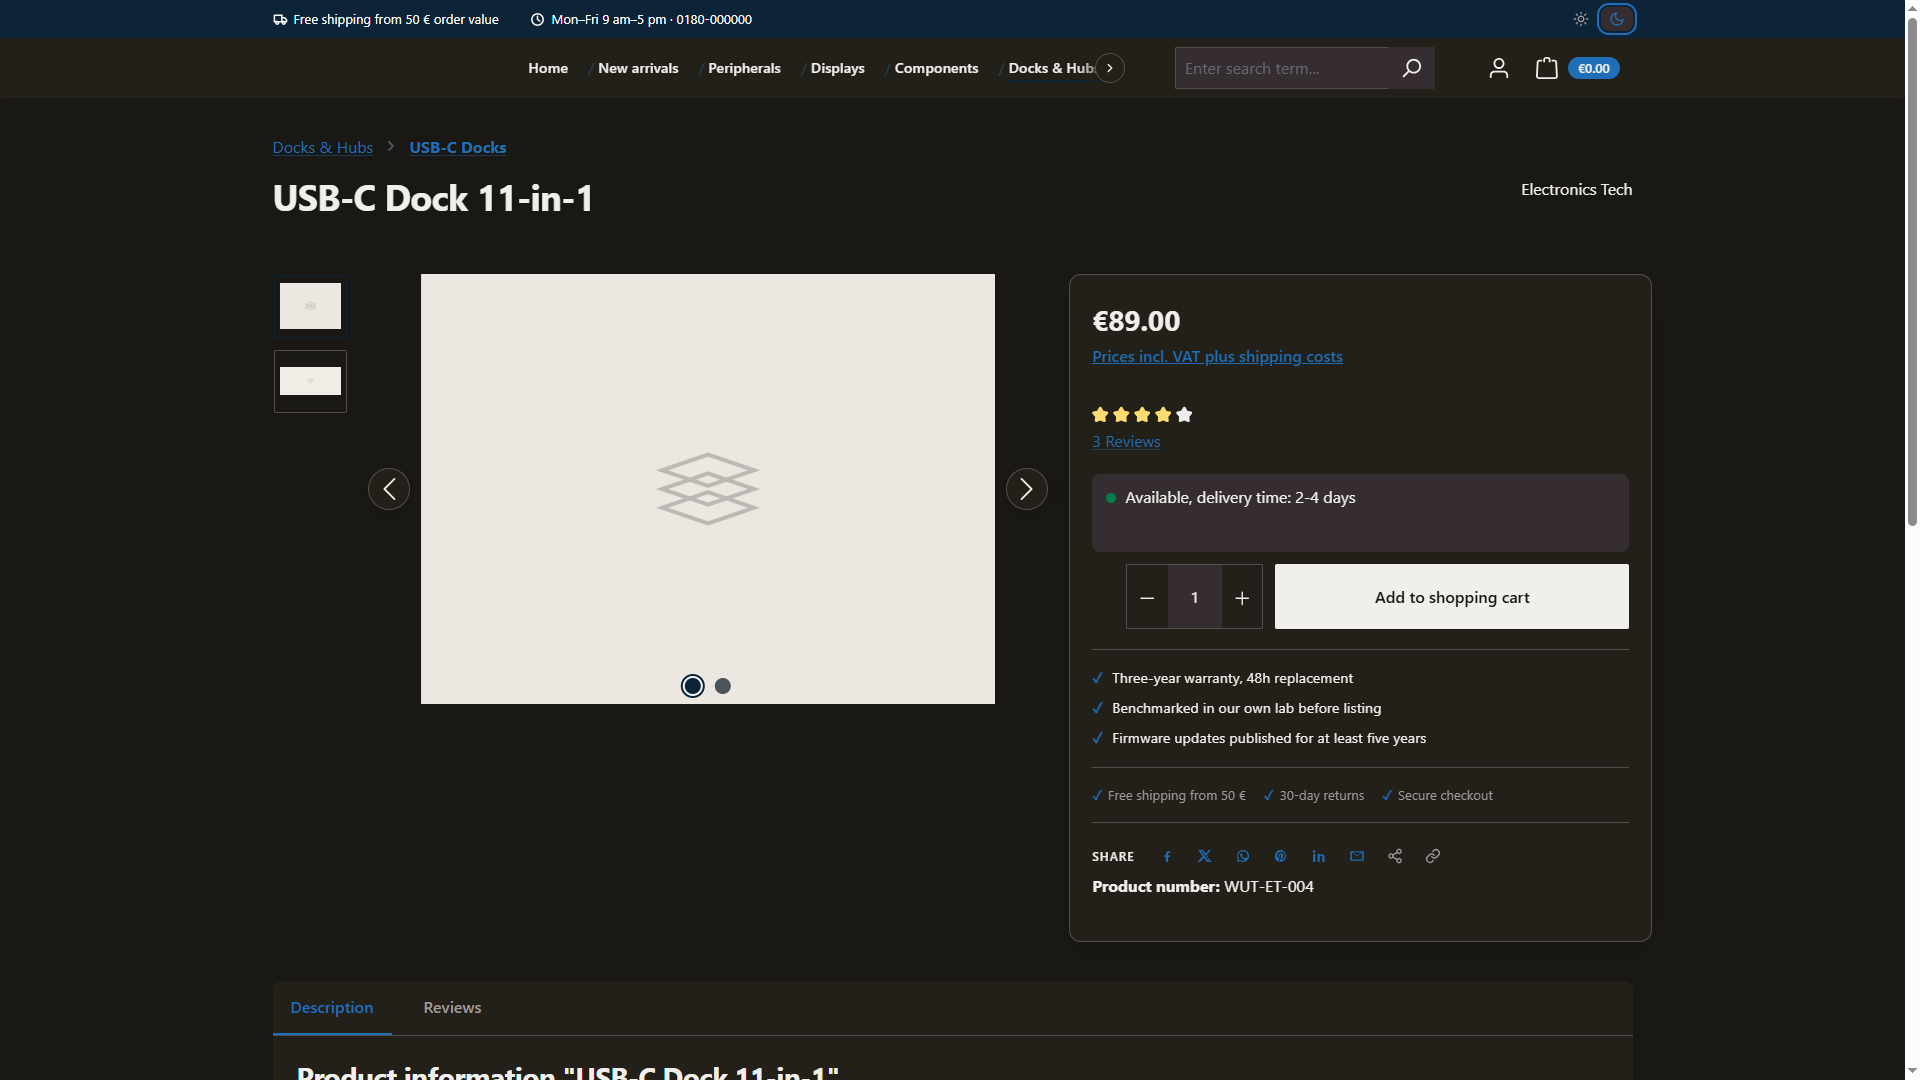The height and width of the screenshot is (1080, 1920).
Task: Switch to the Reviews tab
Action: 452,1008
